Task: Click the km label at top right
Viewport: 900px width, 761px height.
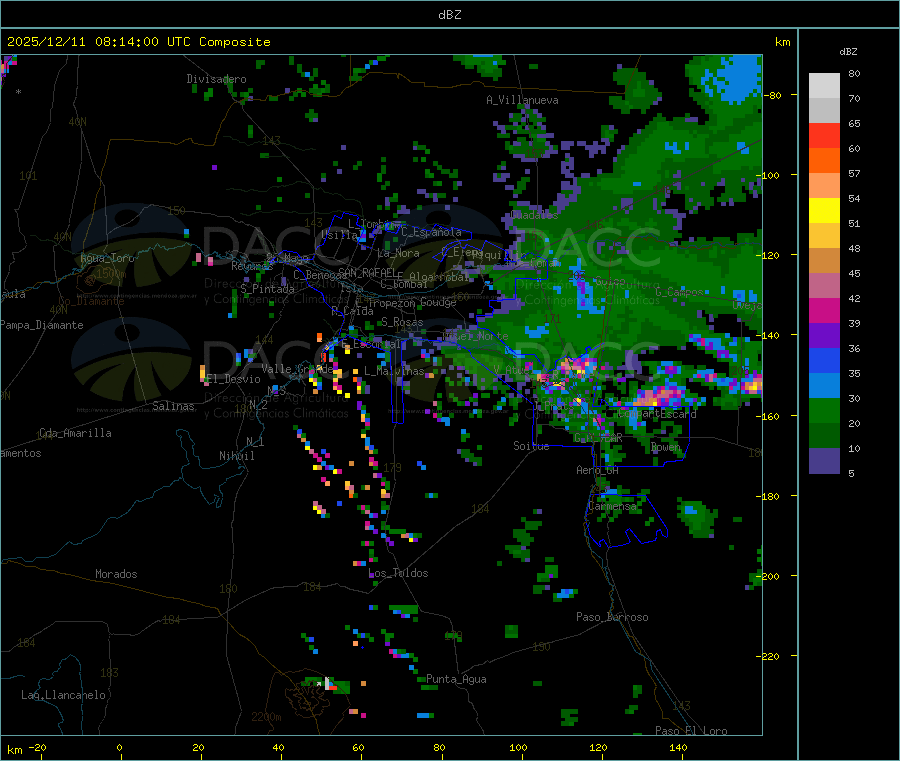Action: (782, 42)
